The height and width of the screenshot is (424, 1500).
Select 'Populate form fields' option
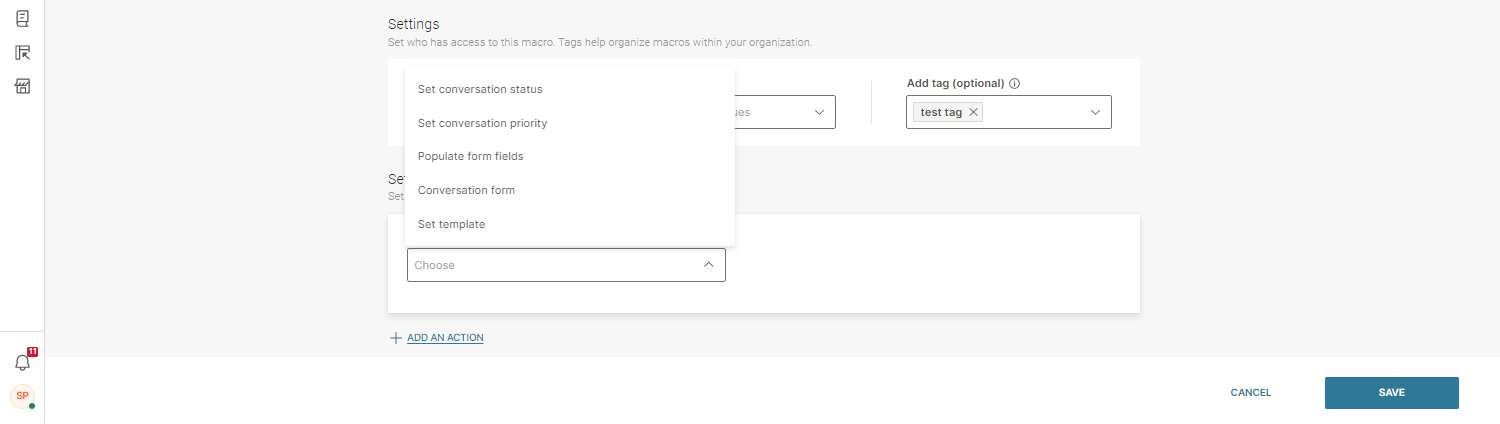470,156
